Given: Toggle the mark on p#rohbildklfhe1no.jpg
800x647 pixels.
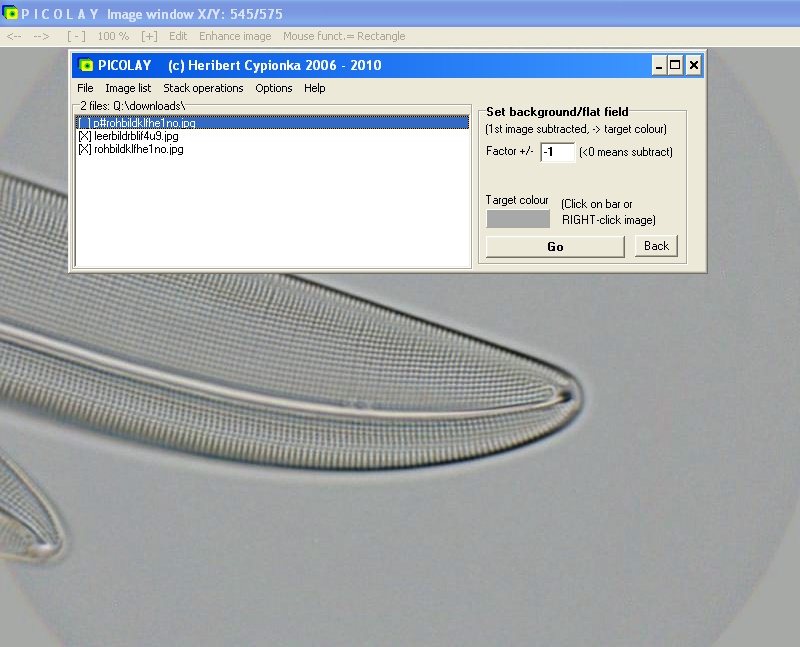Looking at the screenshot, I should point(84,123).
